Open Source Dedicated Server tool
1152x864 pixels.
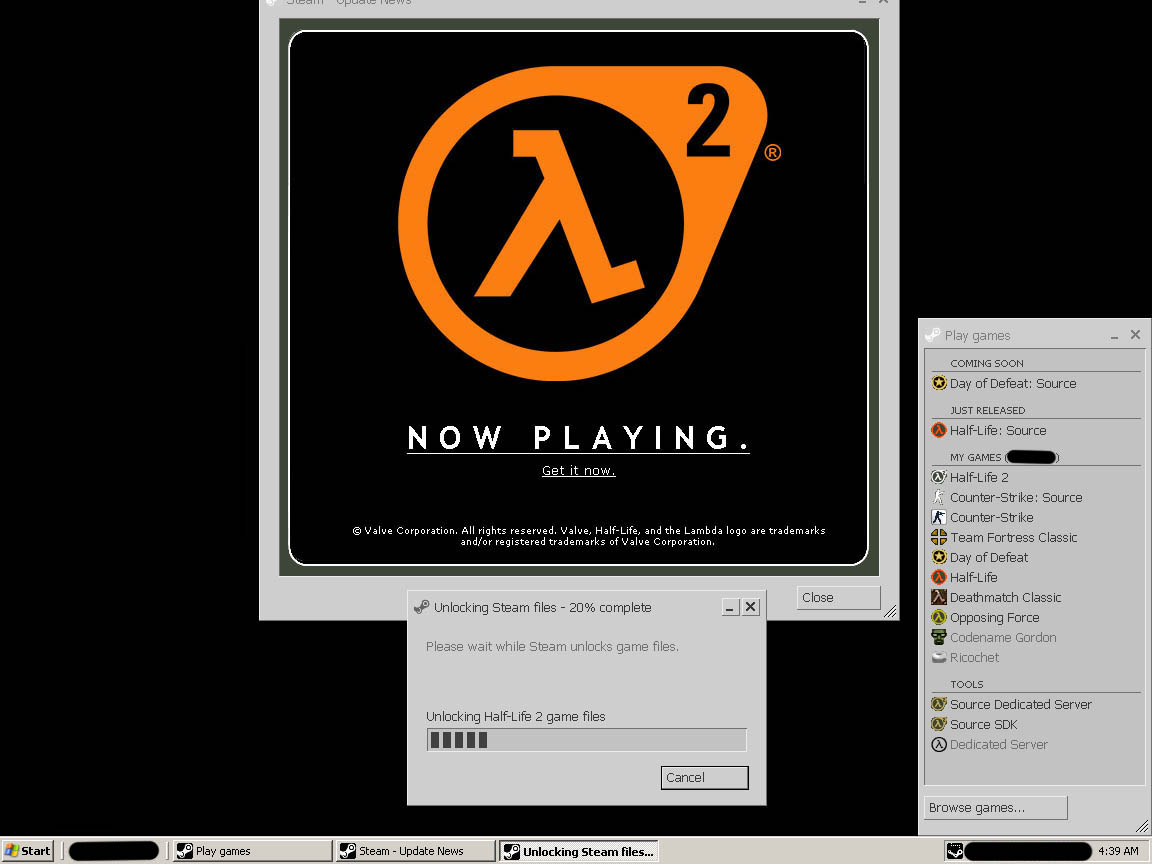[x=1020, y=704]
